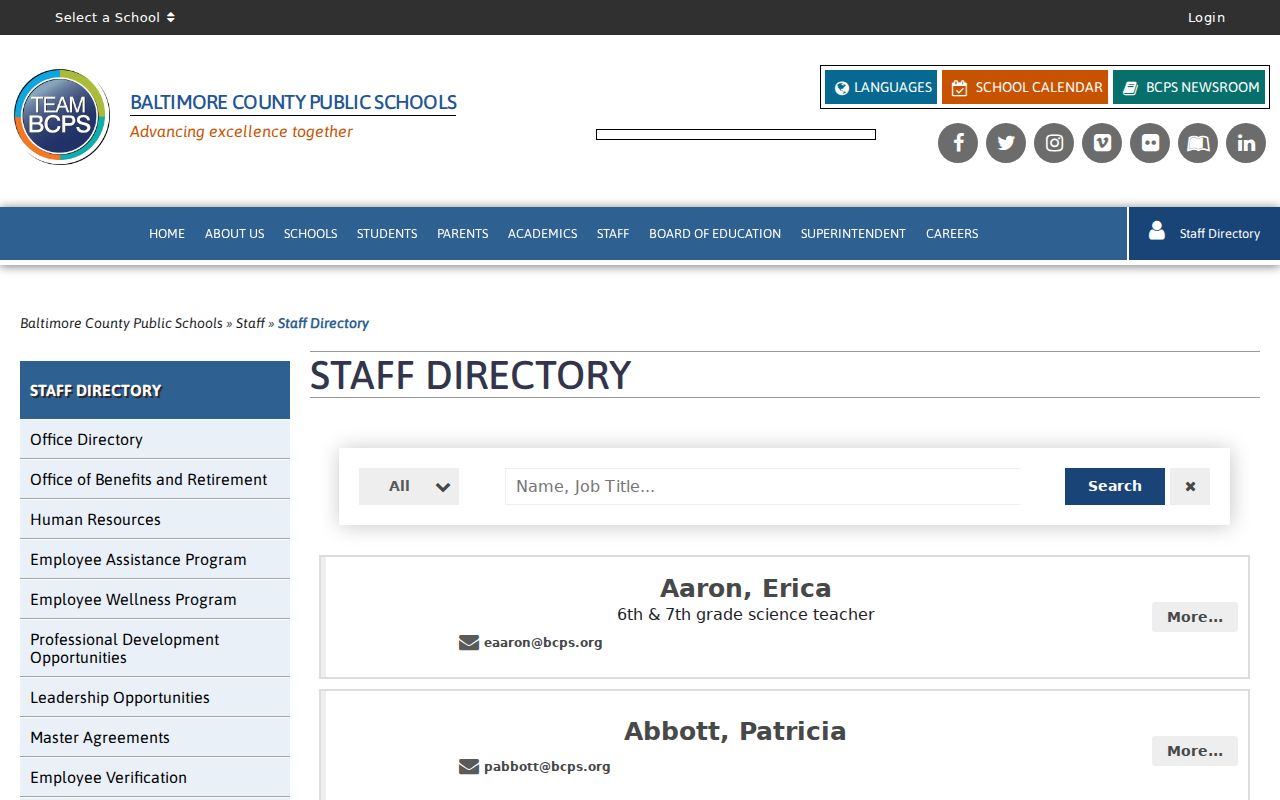Screen dimensions: 1280x800
Task: Click the Aaron, Erica name heading
Action: 745,588
